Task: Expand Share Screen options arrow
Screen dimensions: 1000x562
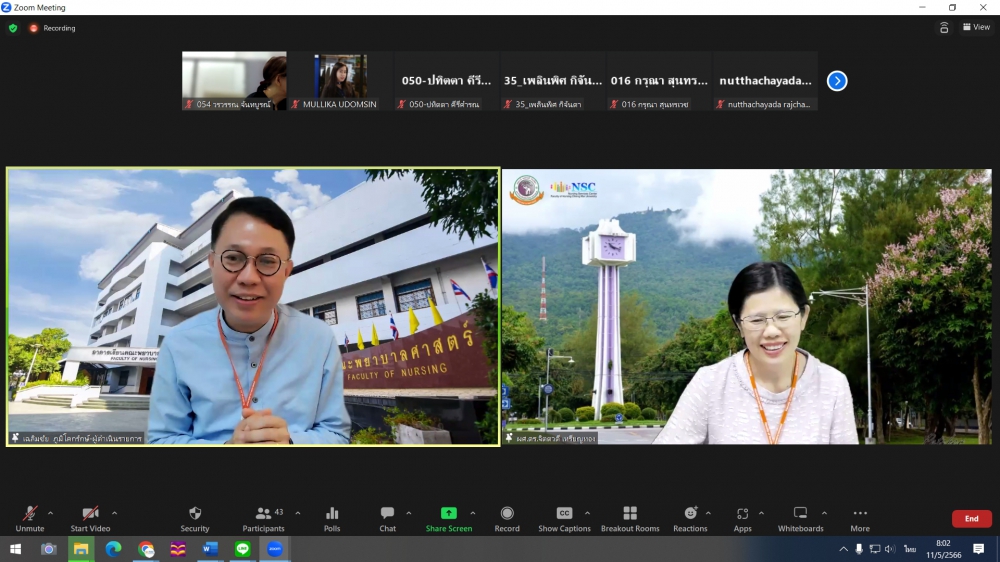Action: [x=473, y=513]
